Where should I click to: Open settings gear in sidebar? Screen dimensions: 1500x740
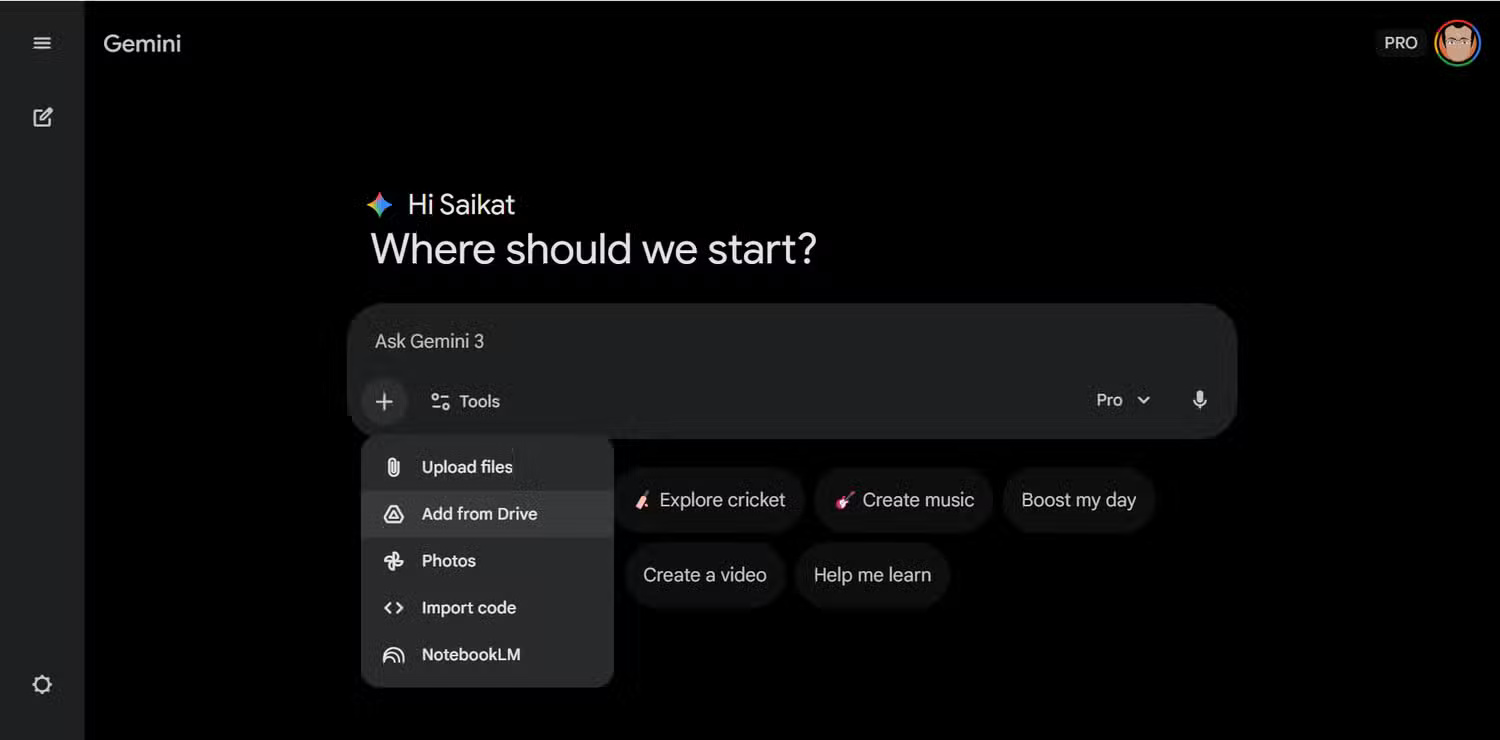point(42,685)
